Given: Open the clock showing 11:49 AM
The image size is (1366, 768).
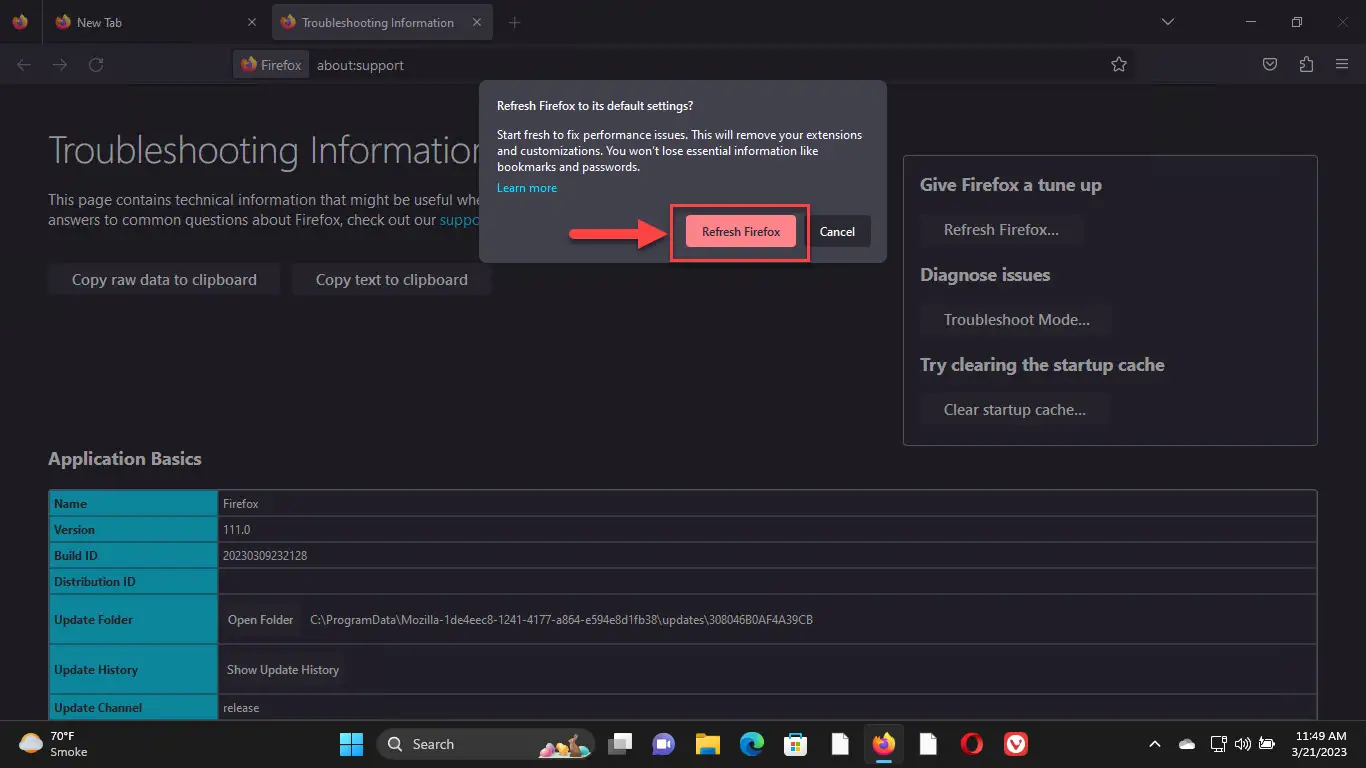Looking at the screenshot, I should point(1318,744).
